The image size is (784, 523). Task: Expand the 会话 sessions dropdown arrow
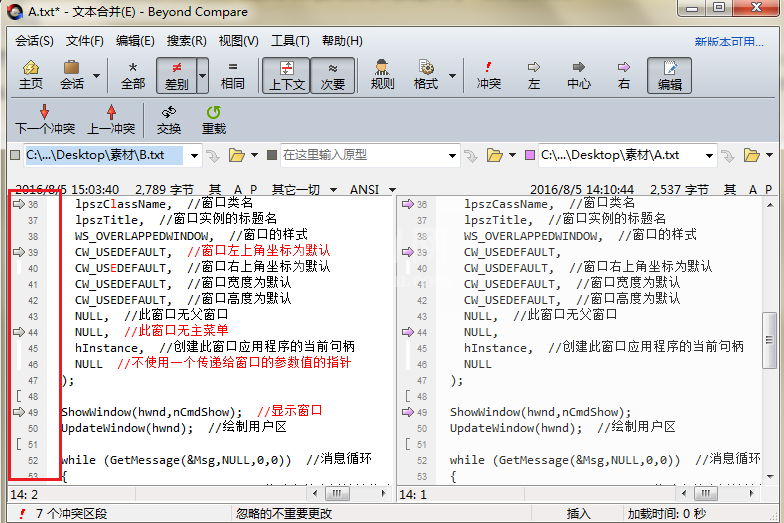click(x=96, y=76)
